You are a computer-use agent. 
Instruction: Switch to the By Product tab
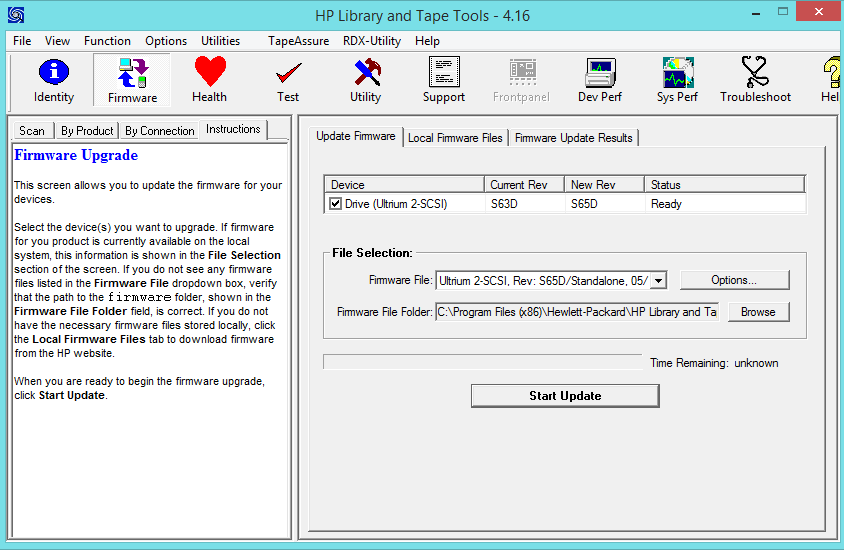[x=87, y=131]
